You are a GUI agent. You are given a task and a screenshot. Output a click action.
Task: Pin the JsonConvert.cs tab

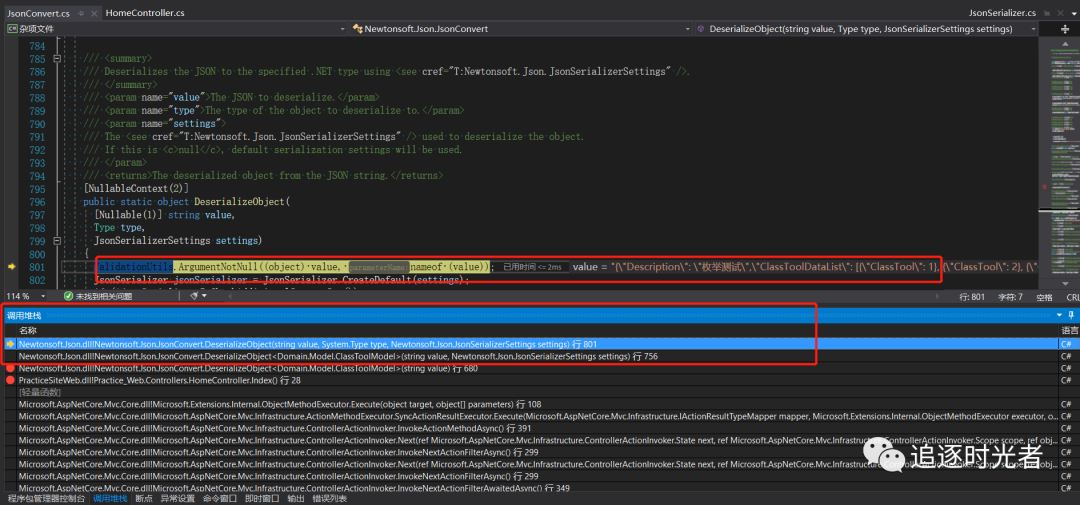tap(82, 12)
